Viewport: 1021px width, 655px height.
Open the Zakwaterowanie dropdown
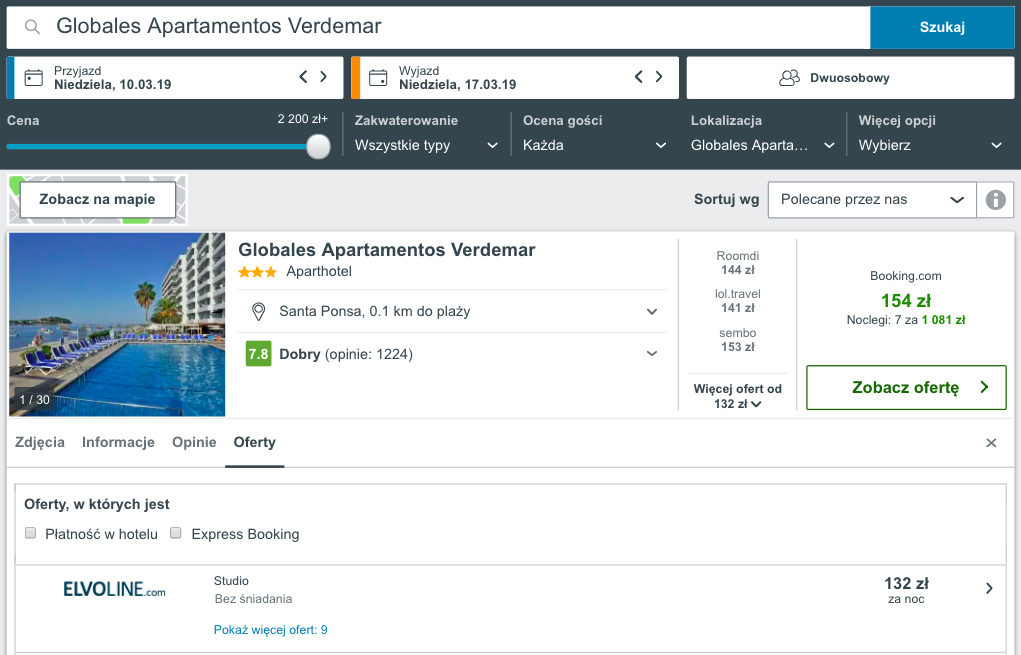pos(427,145)
